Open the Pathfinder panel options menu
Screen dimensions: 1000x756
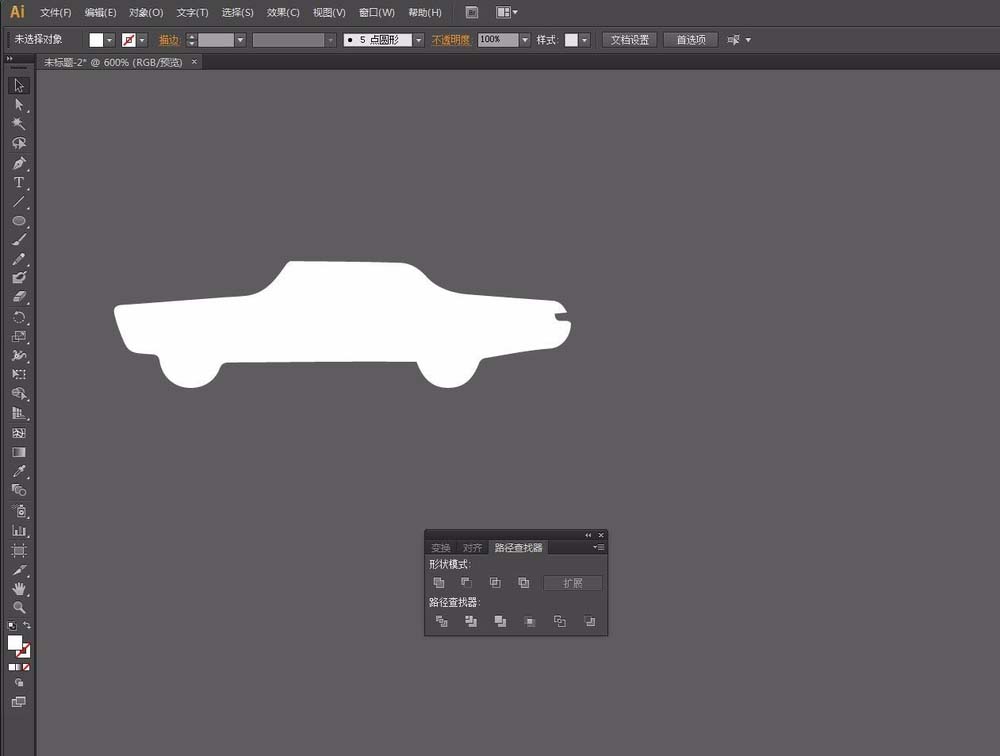(x=598, y=547)
